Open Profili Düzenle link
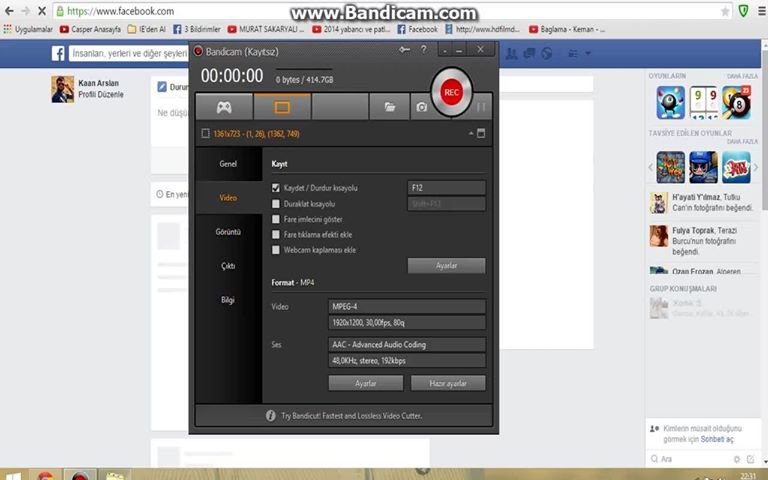 pyautogui.click(x=101, y=95)
